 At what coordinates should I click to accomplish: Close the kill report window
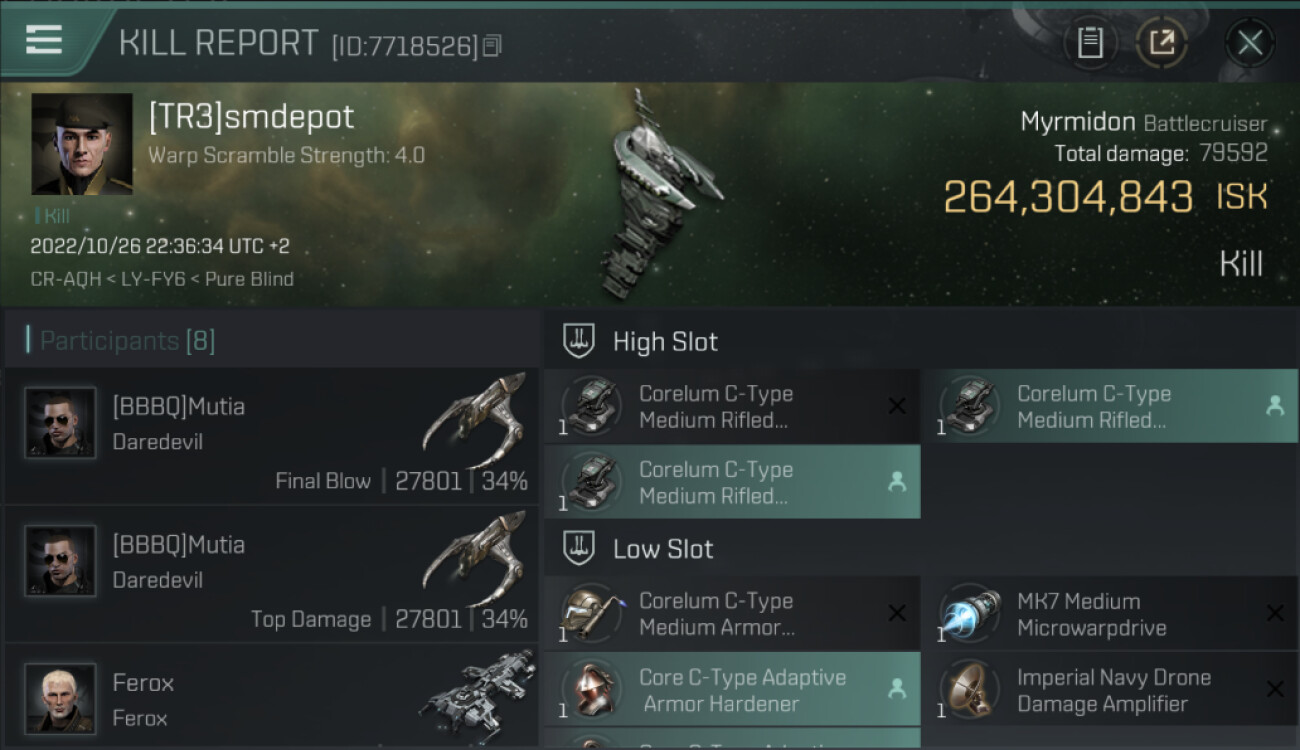click(1249, 43)
